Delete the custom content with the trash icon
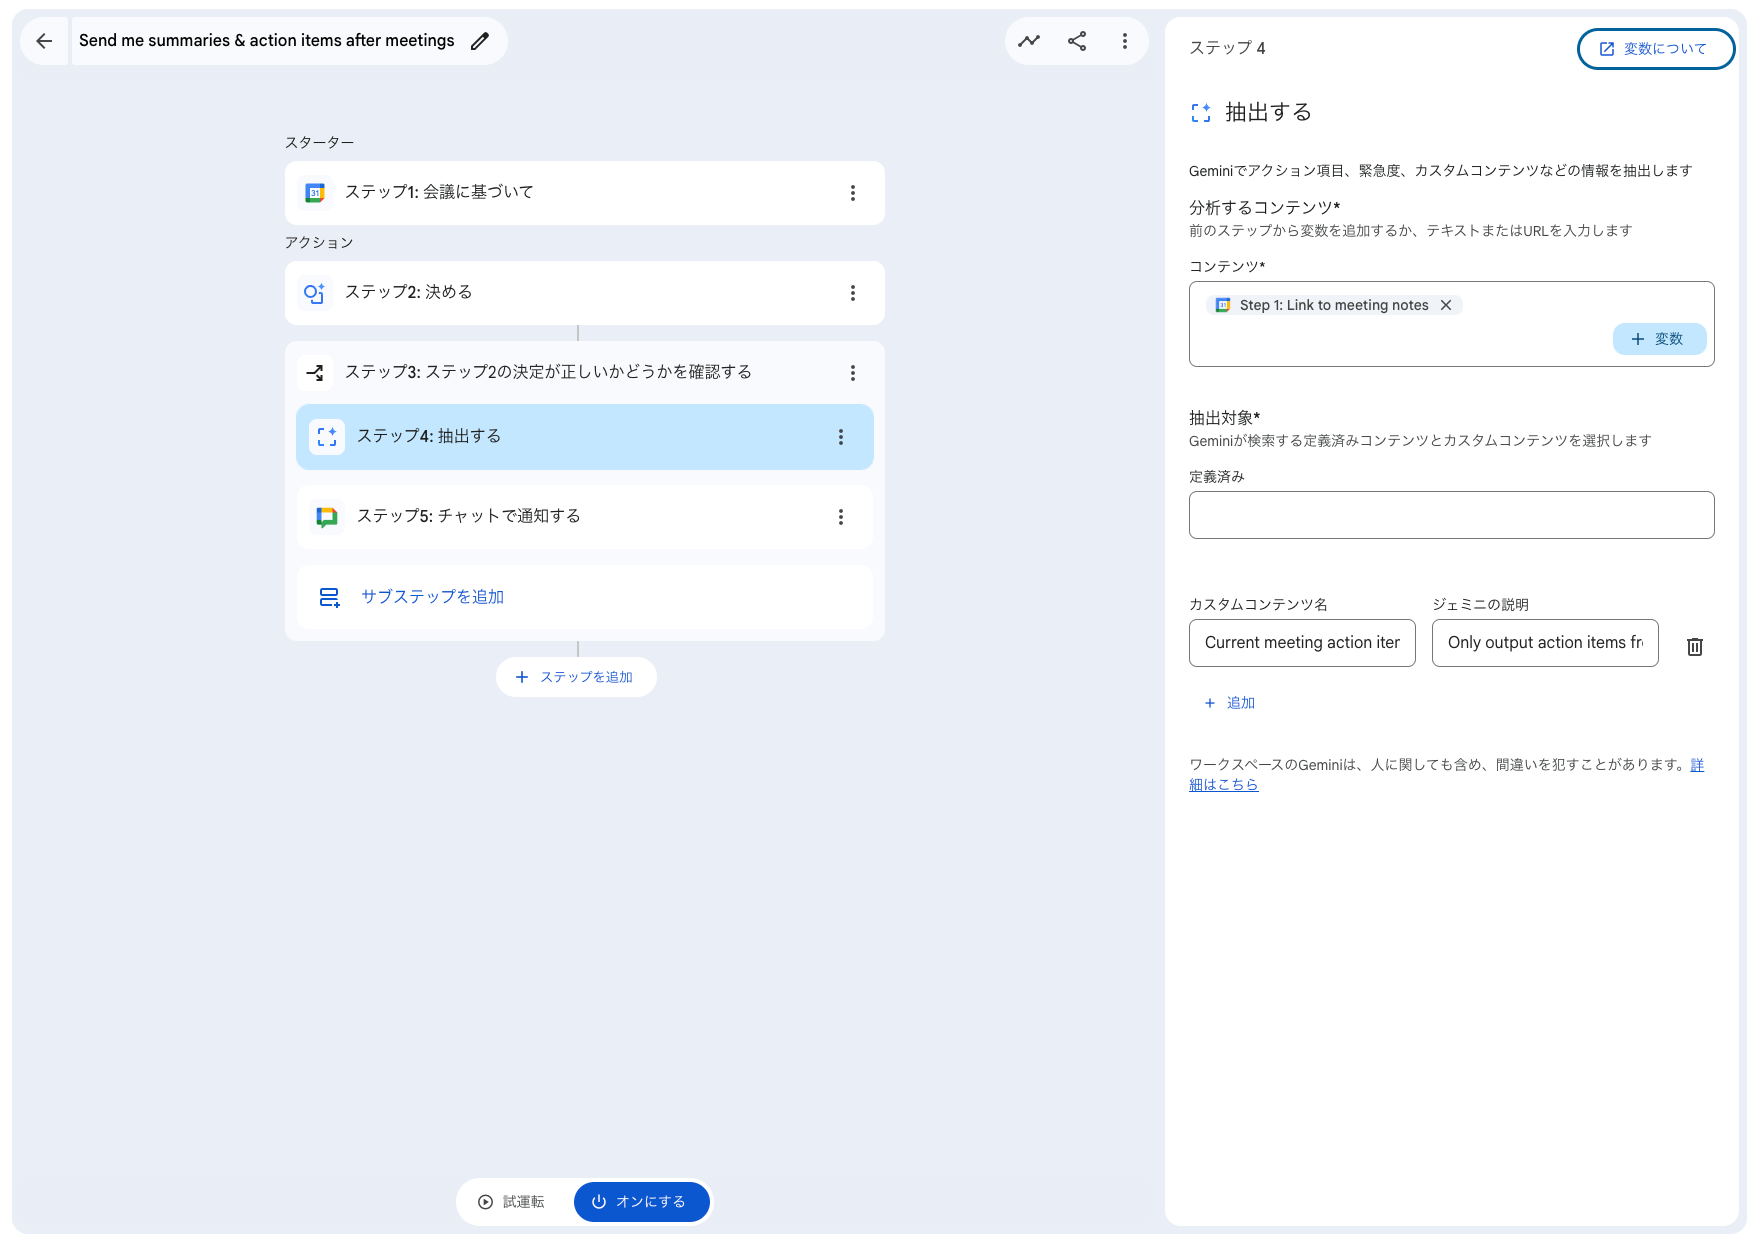Screen dimensions: 1757x1246 pyautogui.click(x=1695, y=646)
